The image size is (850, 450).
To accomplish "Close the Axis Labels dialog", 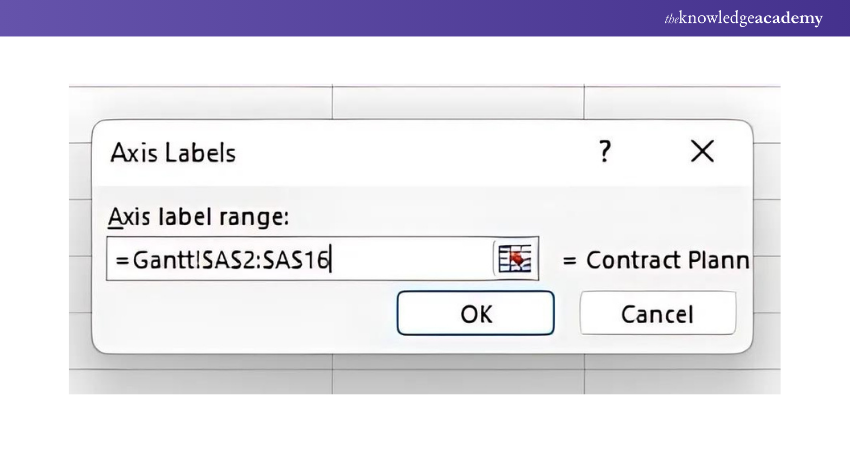I will 703,153.
